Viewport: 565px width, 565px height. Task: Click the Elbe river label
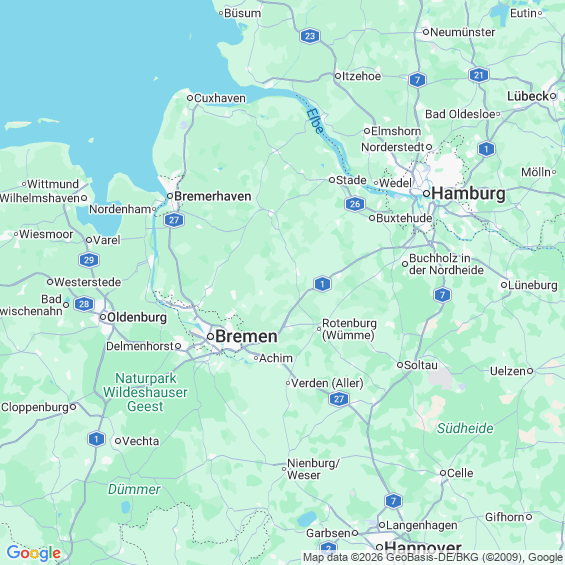pos(315,121)
